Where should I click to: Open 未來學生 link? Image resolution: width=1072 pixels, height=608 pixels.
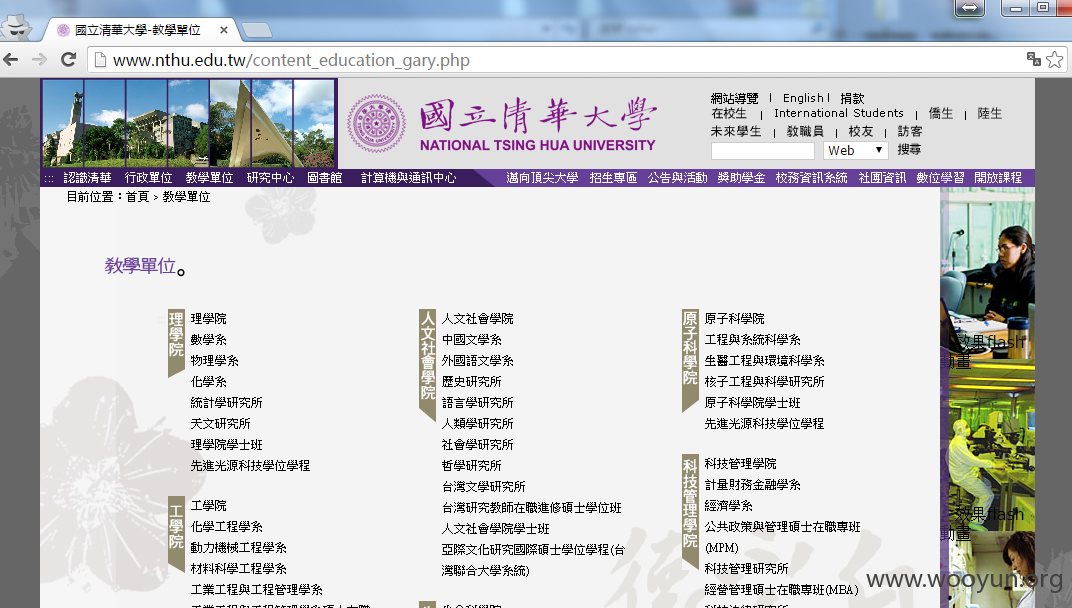coord(736,131)
